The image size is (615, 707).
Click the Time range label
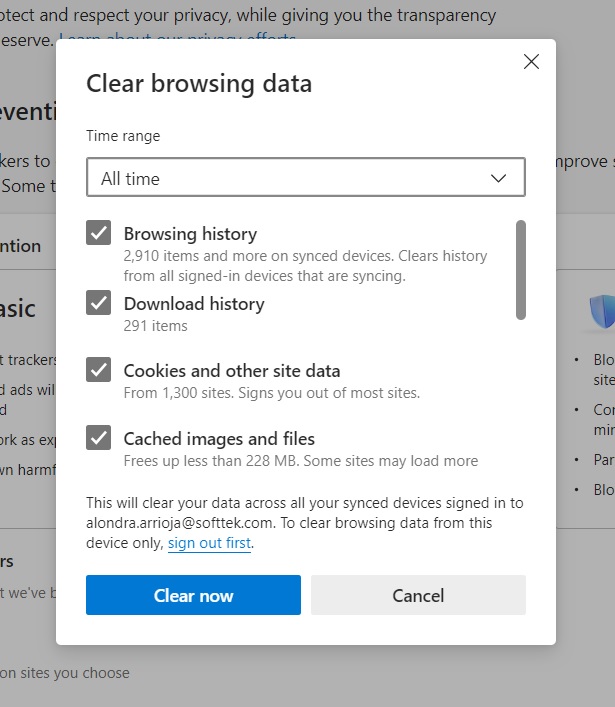click(123, 136)
